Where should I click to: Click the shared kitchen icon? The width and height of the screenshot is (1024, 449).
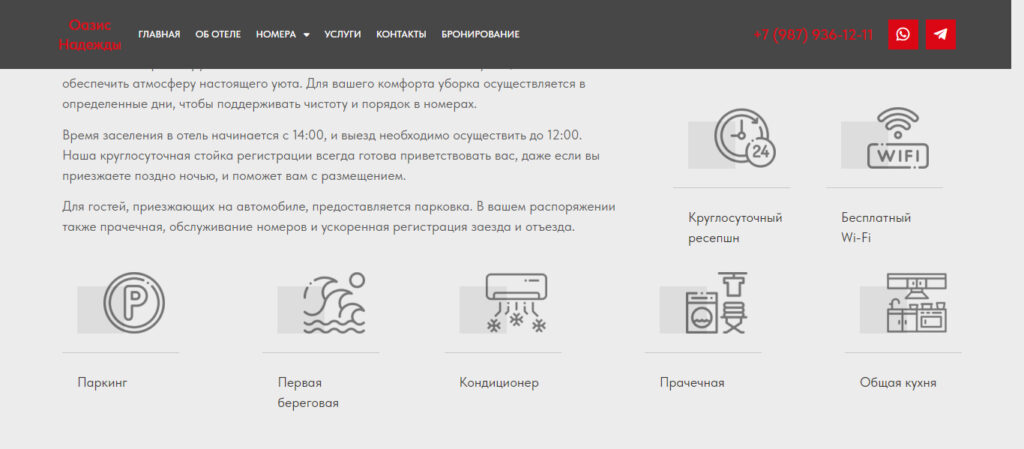point(916,303)
